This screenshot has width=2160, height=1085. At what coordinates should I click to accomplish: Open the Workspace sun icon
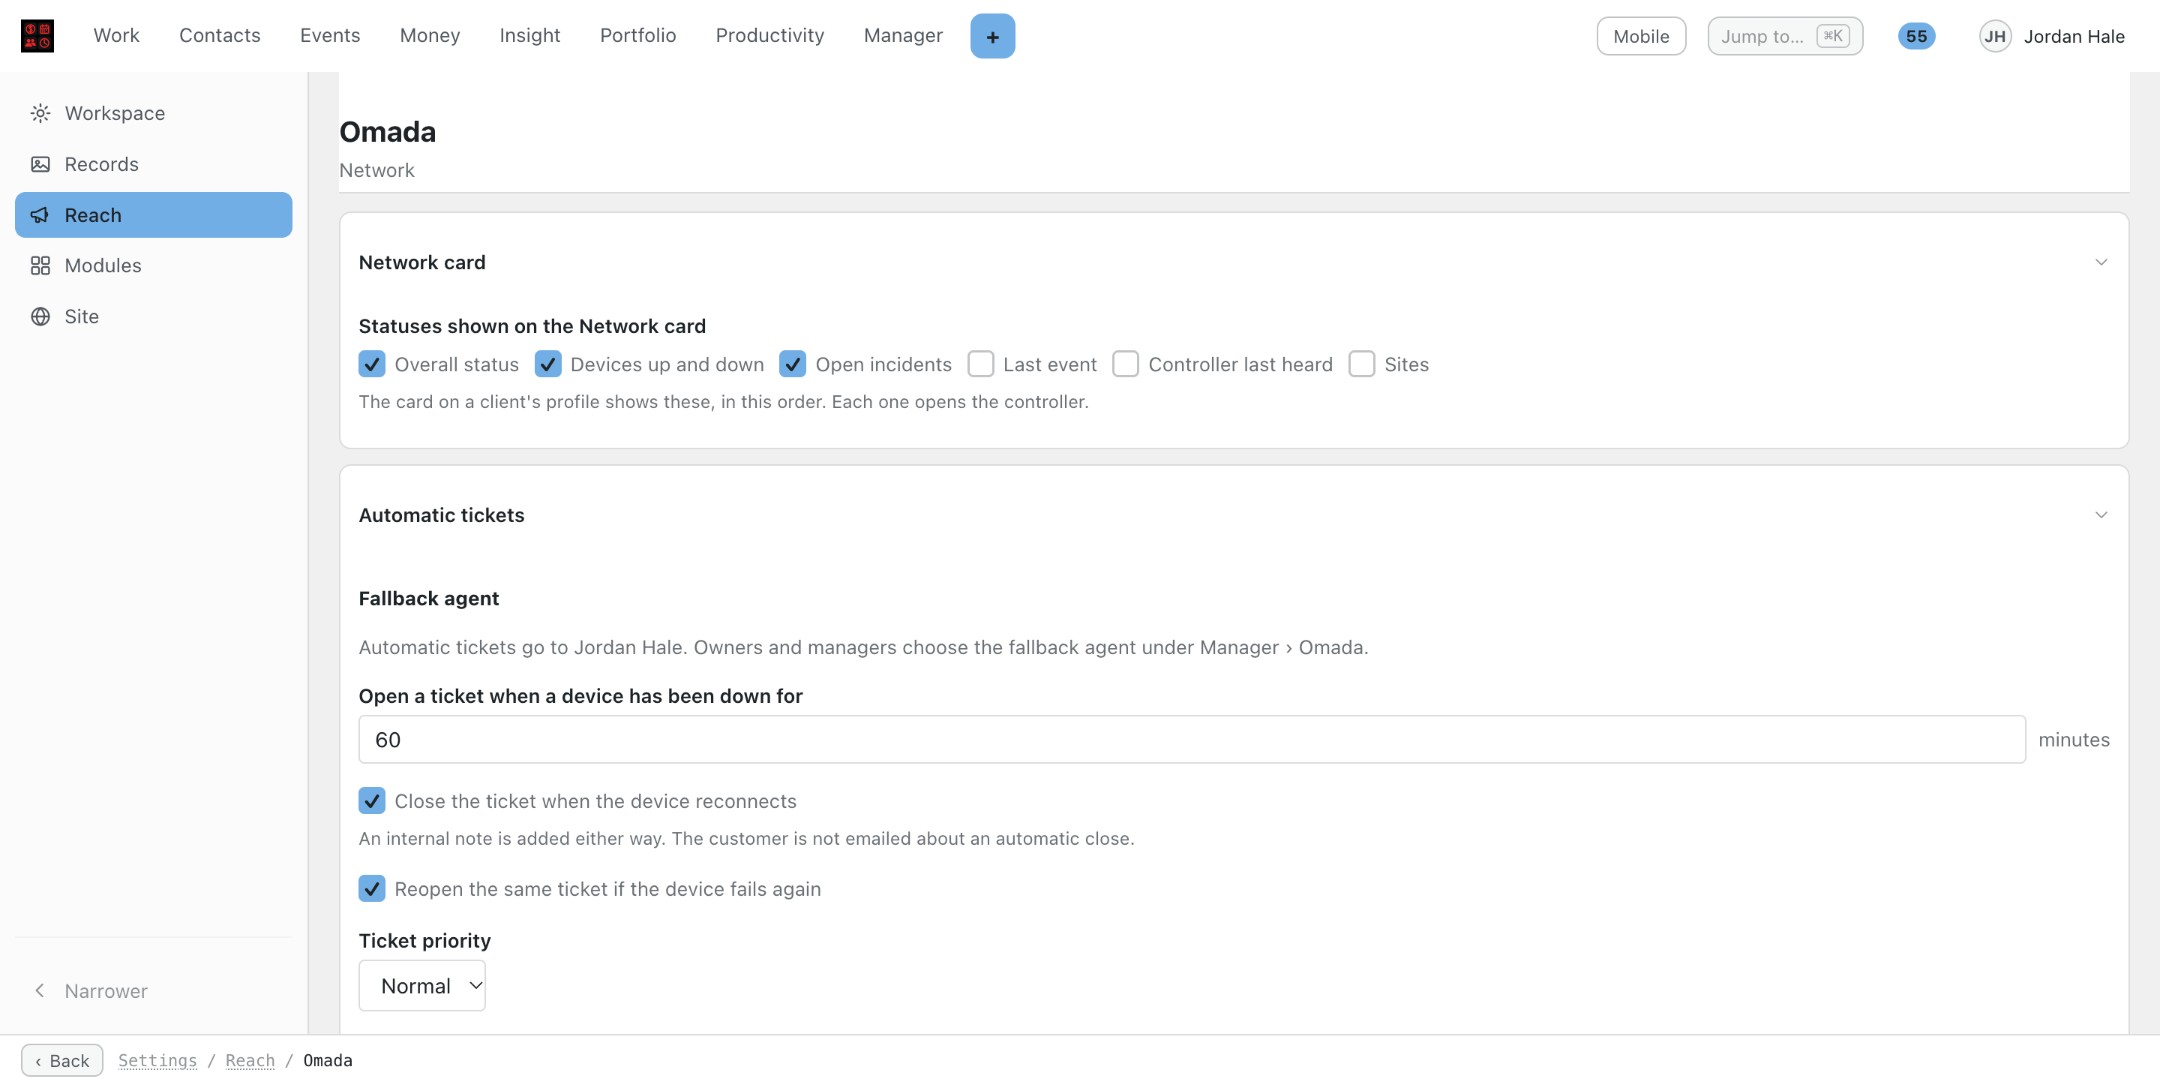point(40,113)
